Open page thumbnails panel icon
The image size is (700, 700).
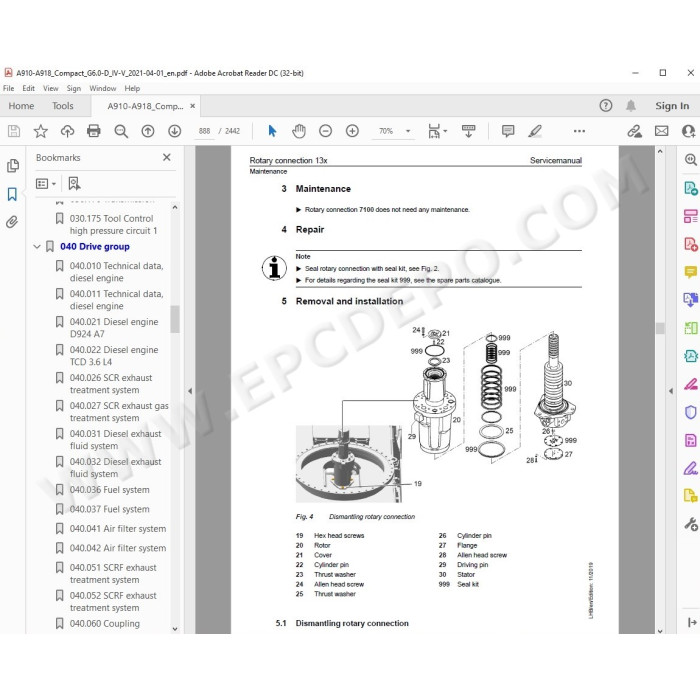click(13, 166)
